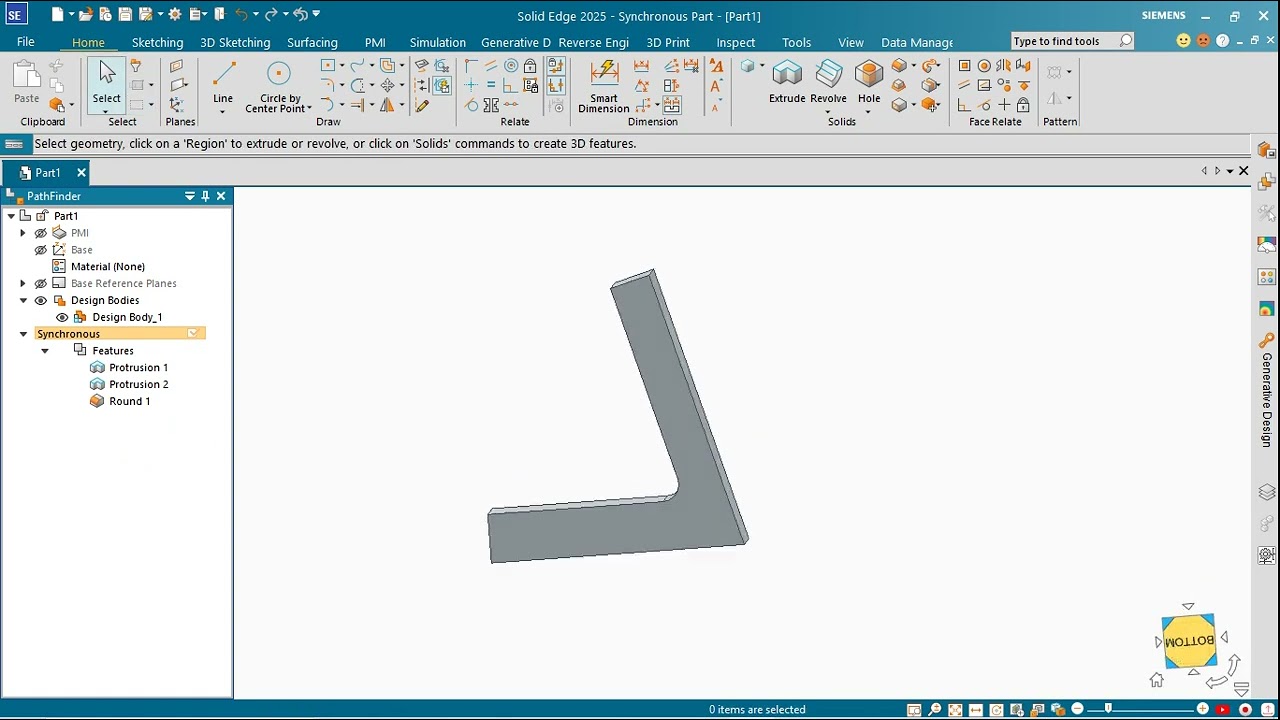Click the Open folder icon
Image resolution: width=1280 pixels, height=720 pixels.
86,15
